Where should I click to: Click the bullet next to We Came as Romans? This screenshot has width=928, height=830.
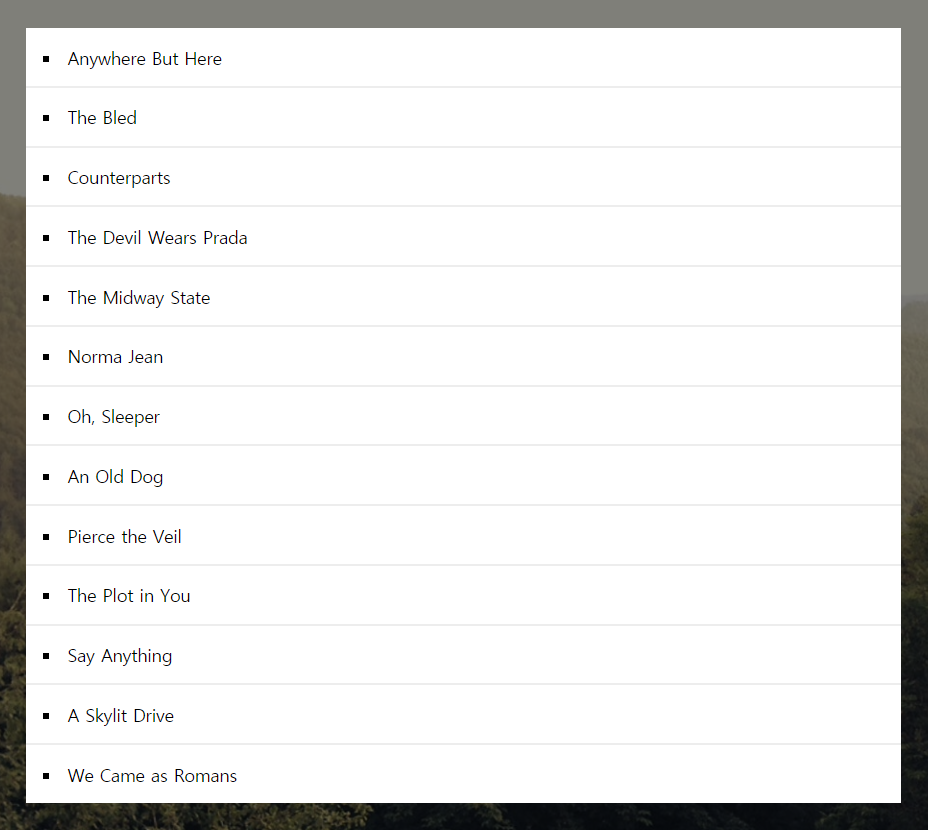tap(46, 776)
